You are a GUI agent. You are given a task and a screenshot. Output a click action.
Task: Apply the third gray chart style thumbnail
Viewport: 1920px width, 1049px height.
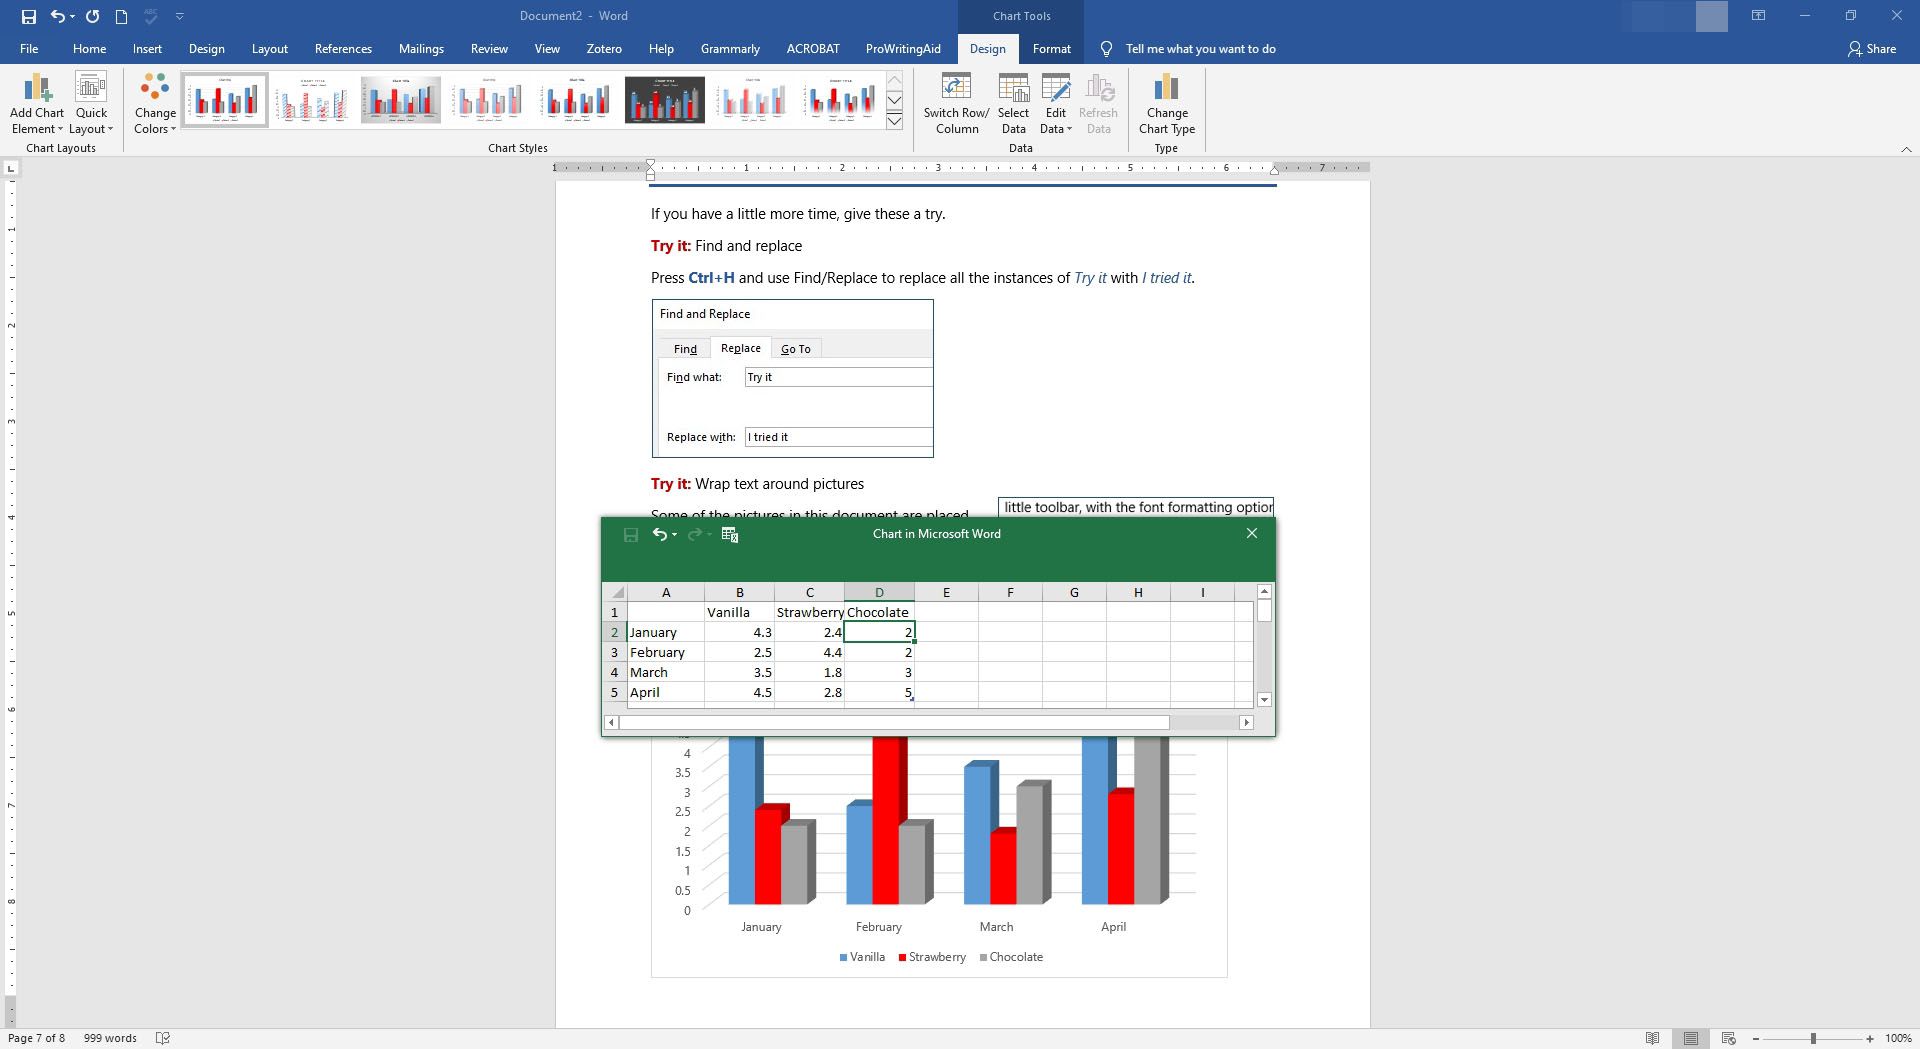(400, 100)
